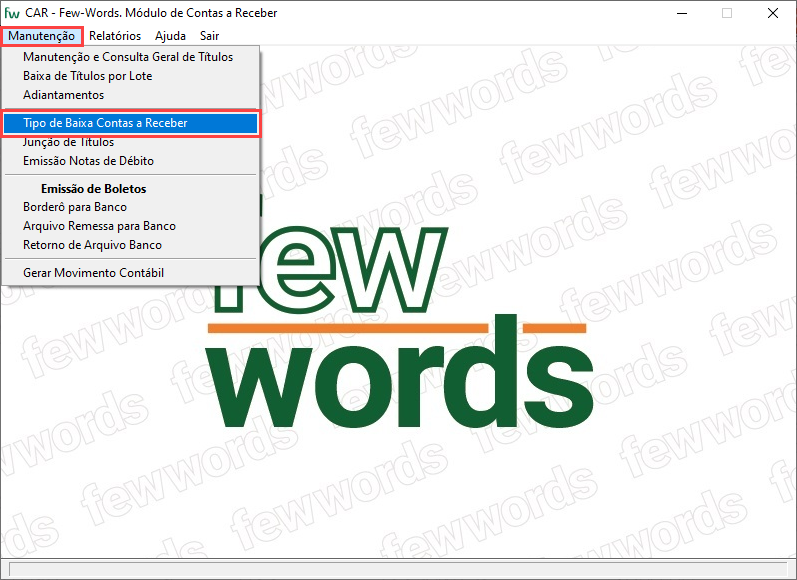797x580 pixels.
Task: Choose Arquivo Remessa para Banco
Action: click(131, 226)
